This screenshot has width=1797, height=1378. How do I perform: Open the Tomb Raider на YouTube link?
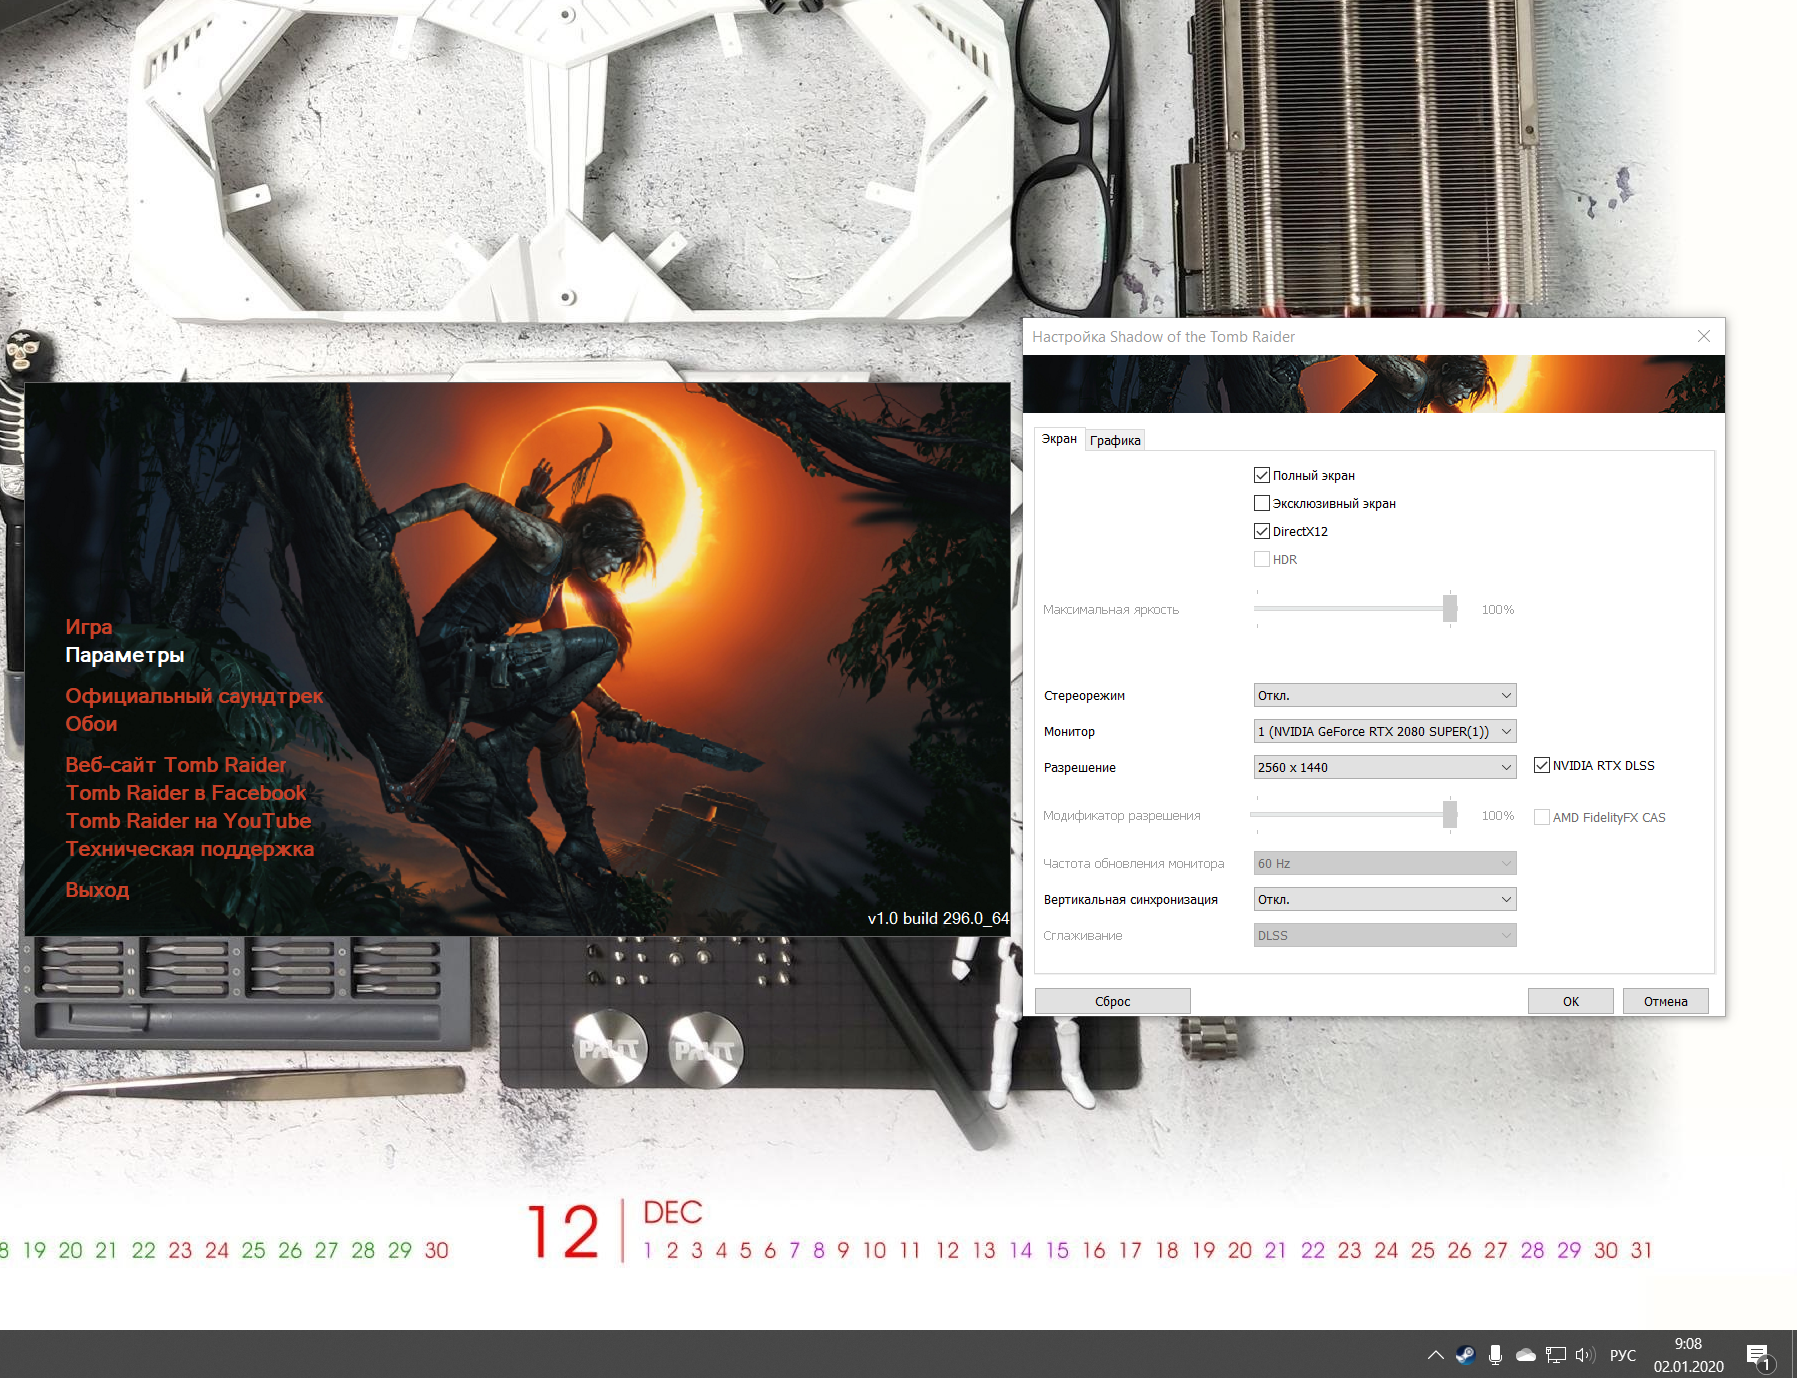pyautogui.click(x=188, y=821)
